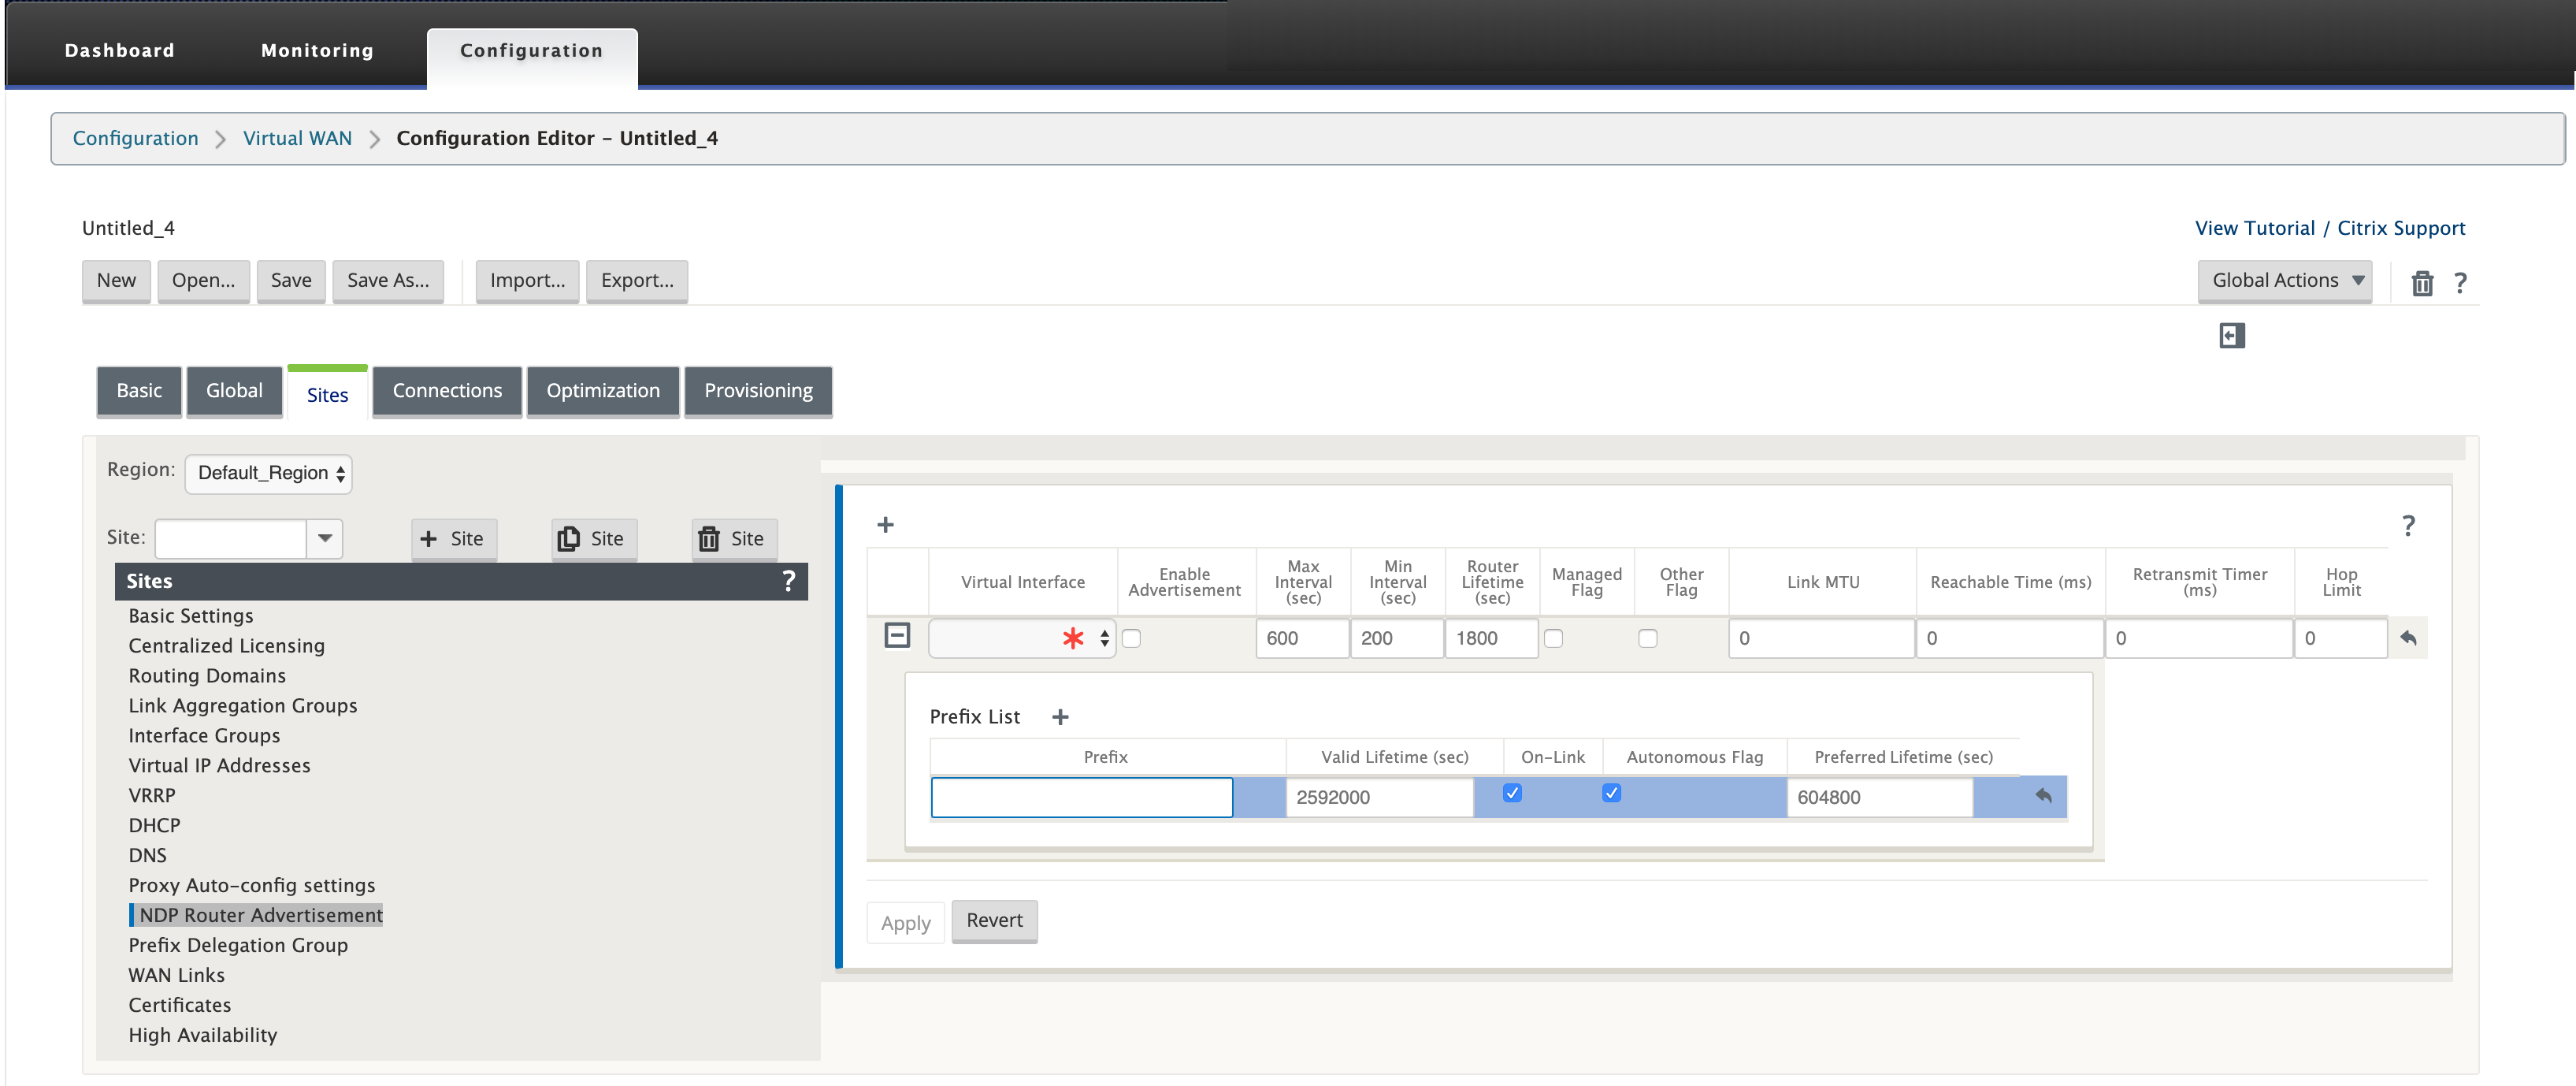Open the Global Actions dropdown

point(2284,281)
